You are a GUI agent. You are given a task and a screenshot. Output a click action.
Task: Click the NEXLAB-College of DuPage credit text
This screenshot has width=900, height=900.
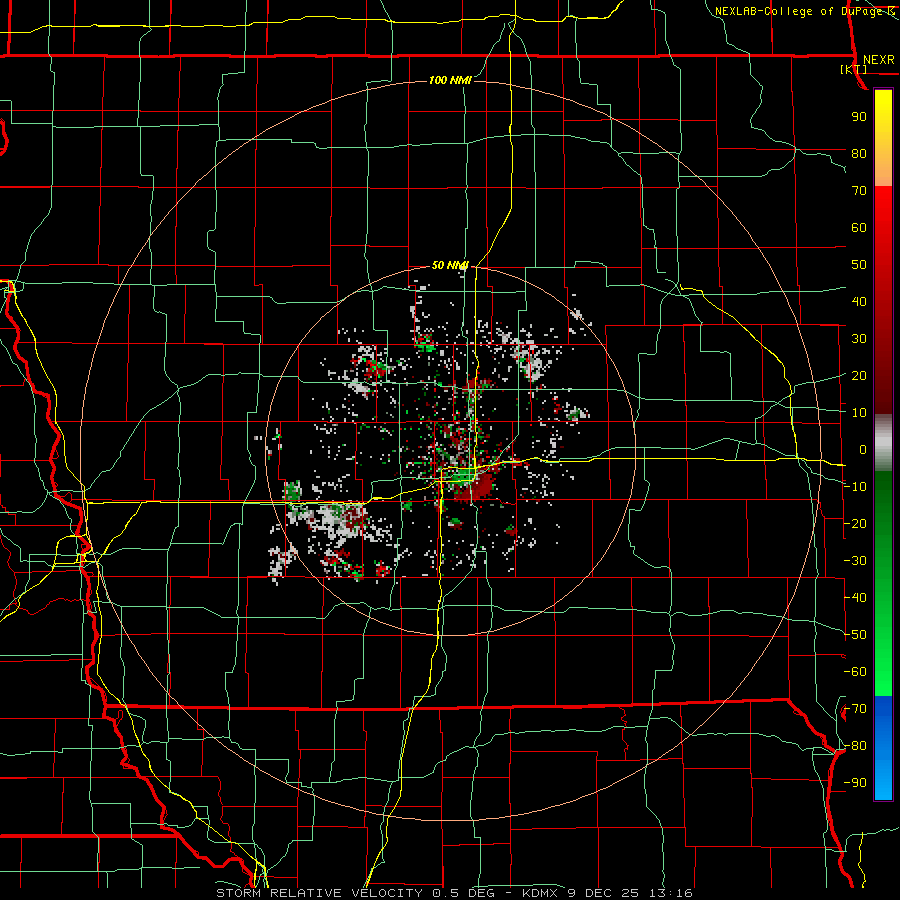click(x=801, y=11)
